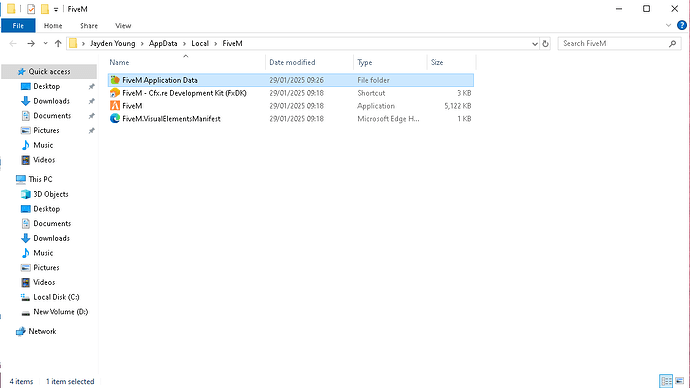
Task: Open the address bar history dropdown
Action: [x=535, y=44]
